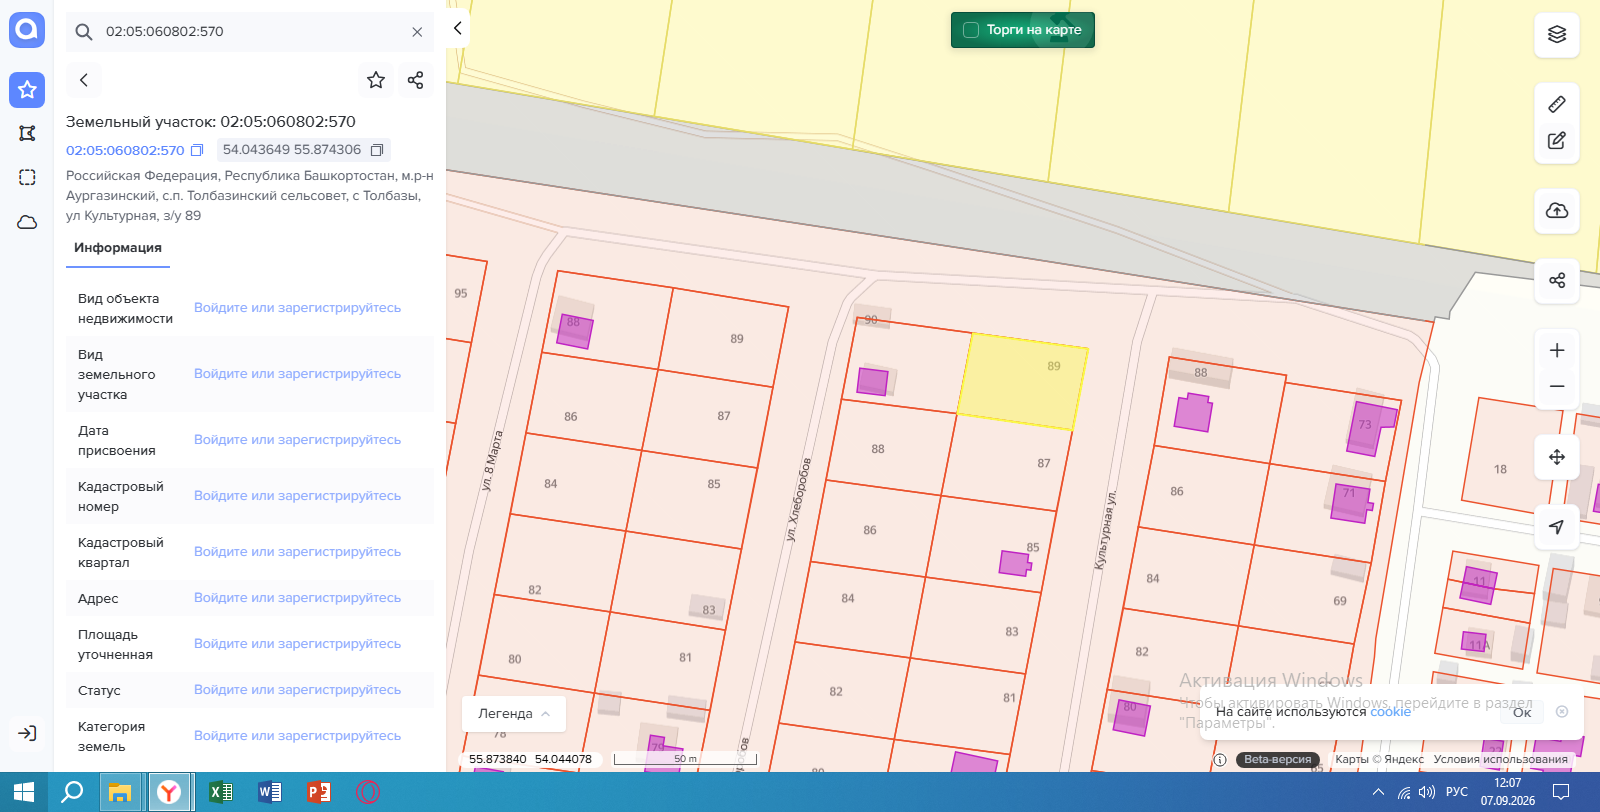Viewport: 1600px width, 812px height.
Task: Share parcel using panel share icon
Action: click(415, 80)
